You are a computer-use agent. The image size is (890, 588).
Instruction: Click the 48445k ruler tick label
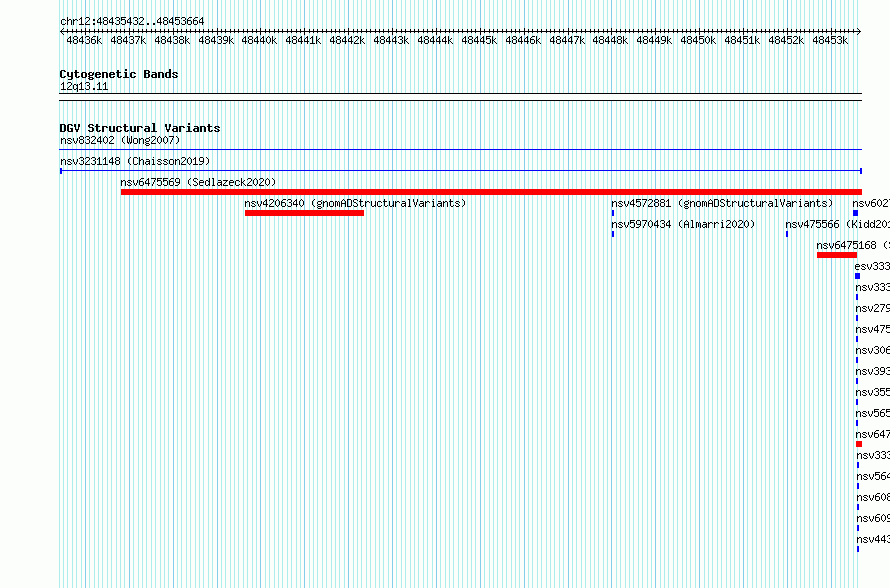(479, 40)
